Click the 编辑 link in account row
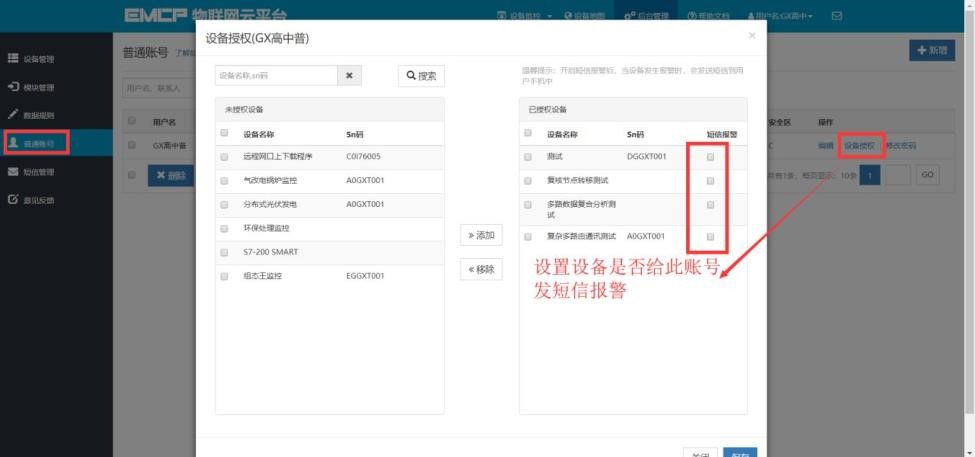 [825, 145]
